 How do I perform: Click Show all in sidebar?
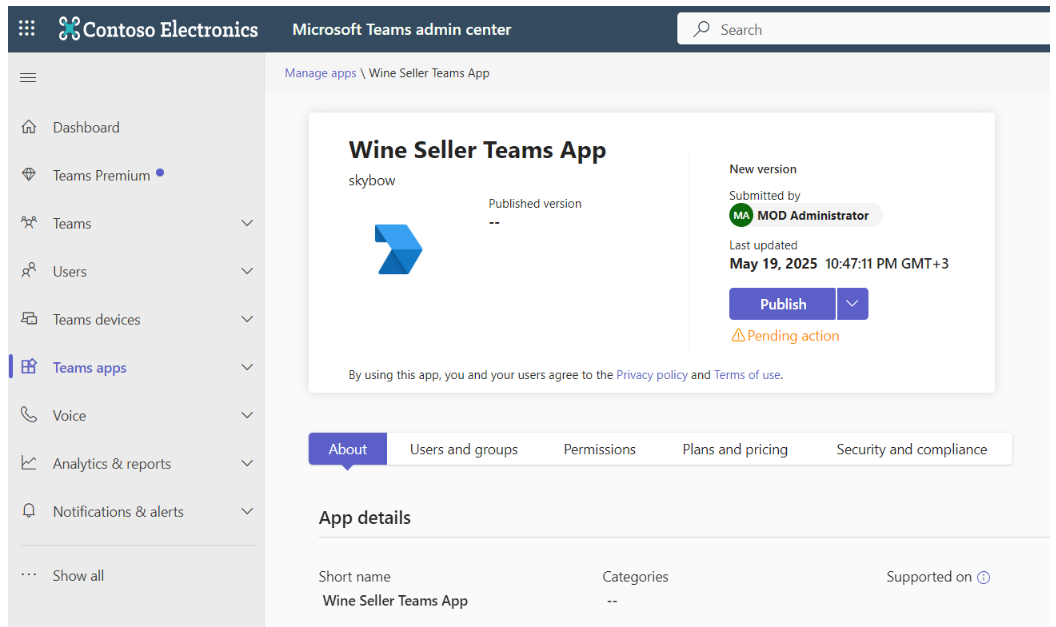(x=78, y=575)
